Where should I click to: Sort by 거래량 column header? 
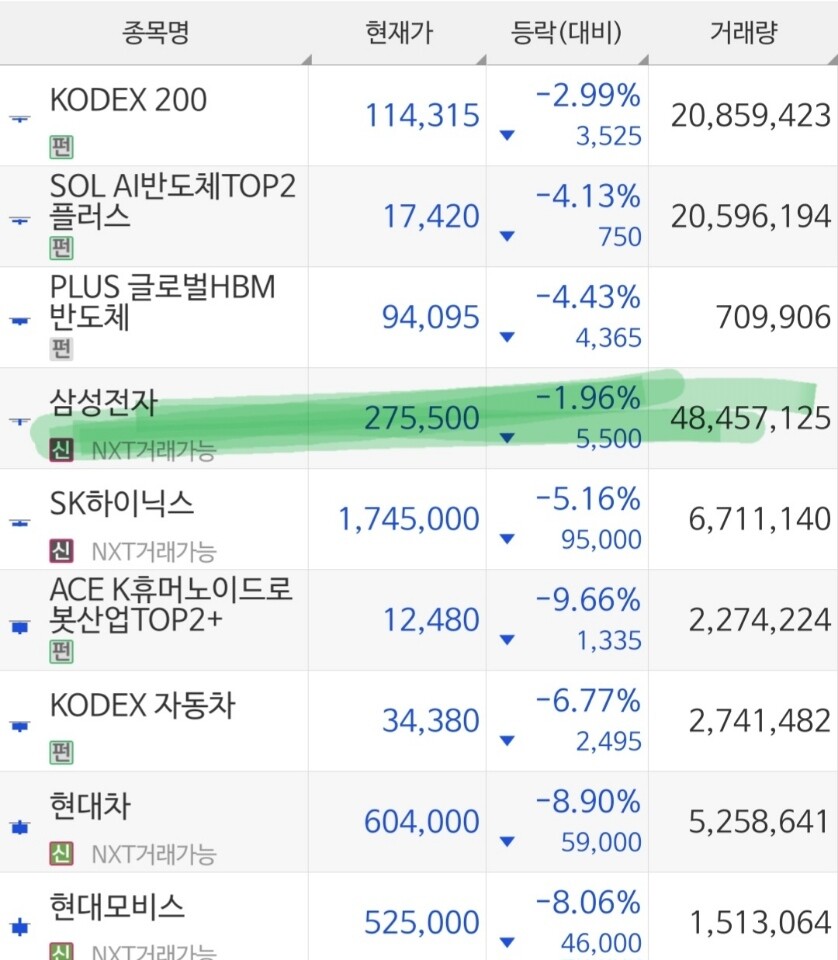743,32
